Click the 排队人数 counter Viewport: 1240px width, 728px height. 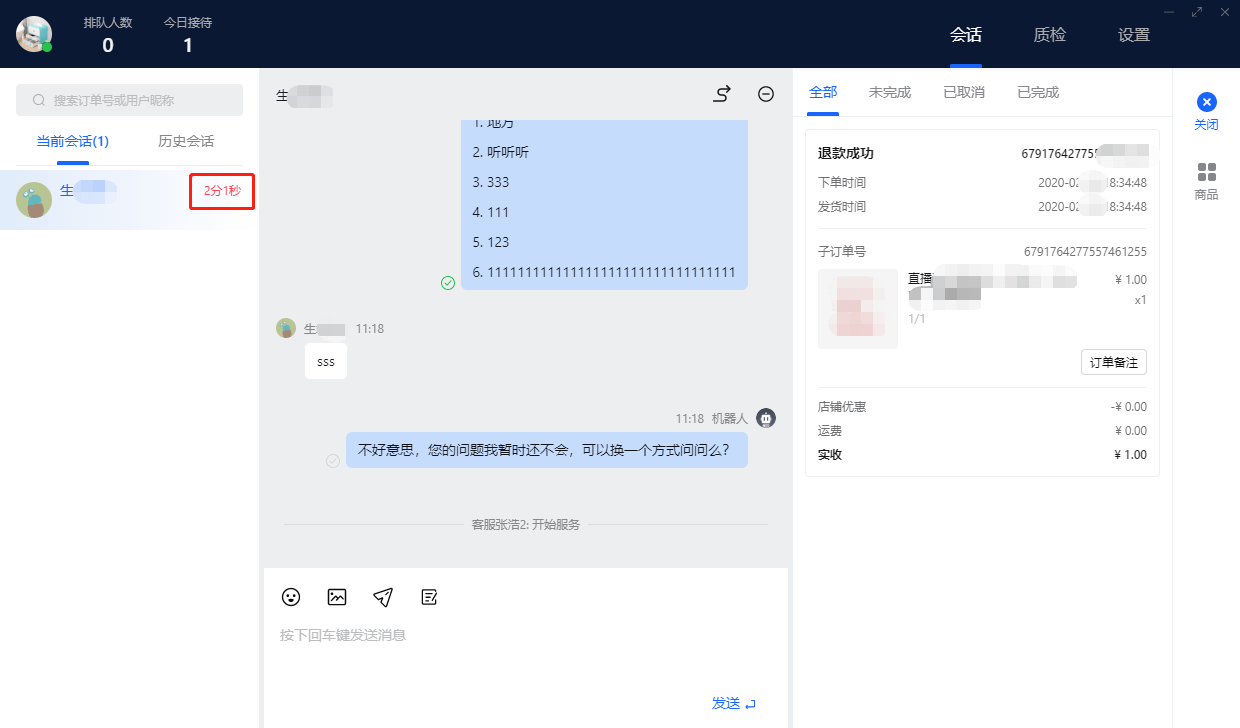pyautogui.click(x=108, y=35)
